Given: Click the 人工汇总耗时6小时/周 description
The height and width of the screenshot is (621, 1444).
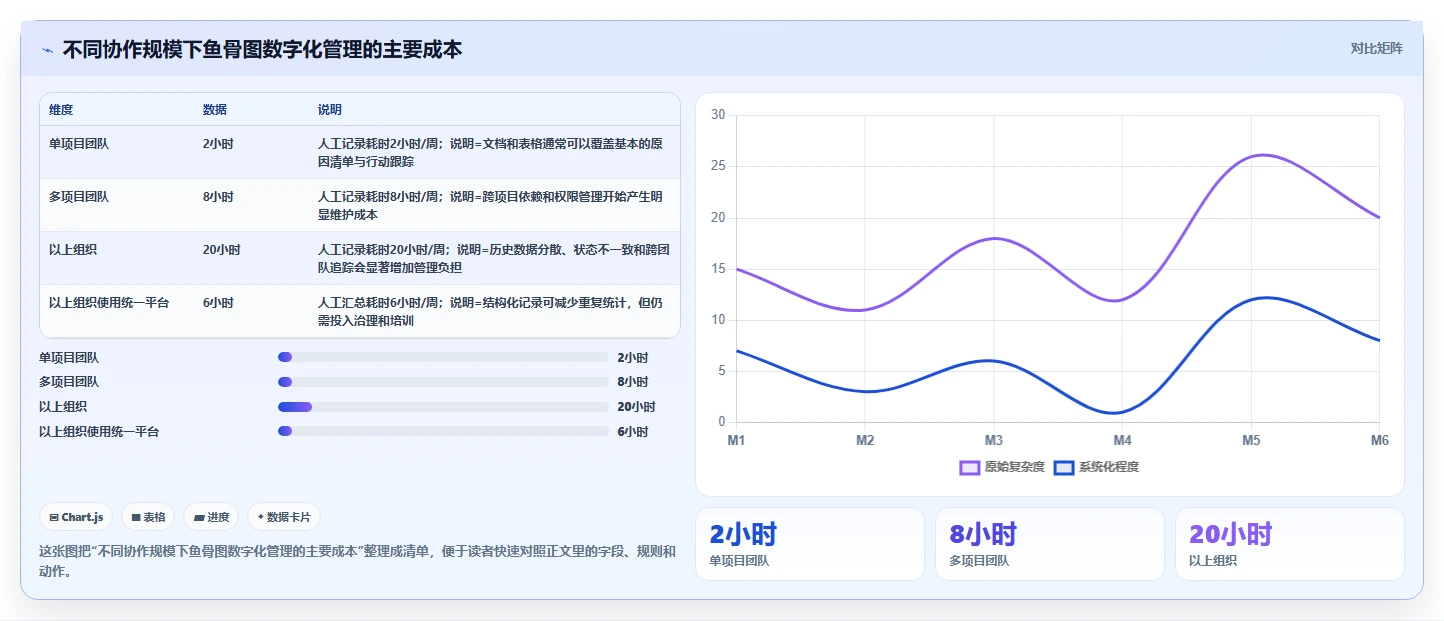Looking at the screenshot, I should click(x=490, y=311).
